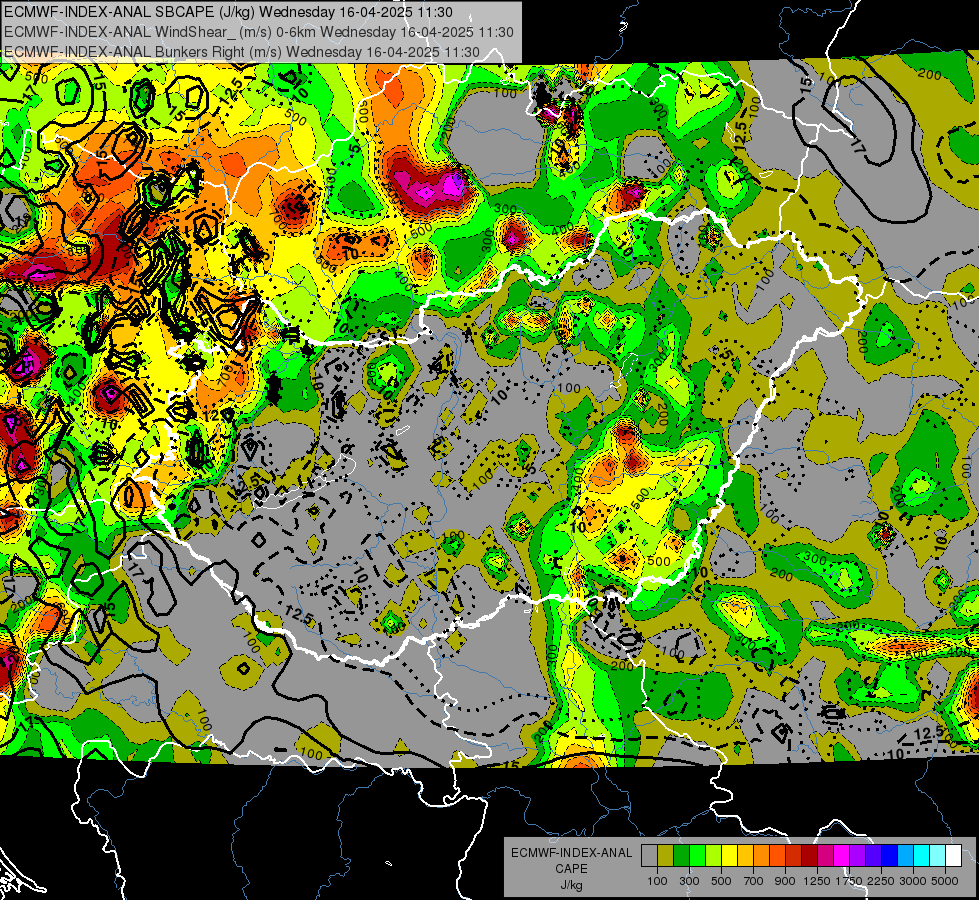Screen dimensions: 979x900
Task: Click the 5000 value under the color scale
Action: [x=945, y=881]
